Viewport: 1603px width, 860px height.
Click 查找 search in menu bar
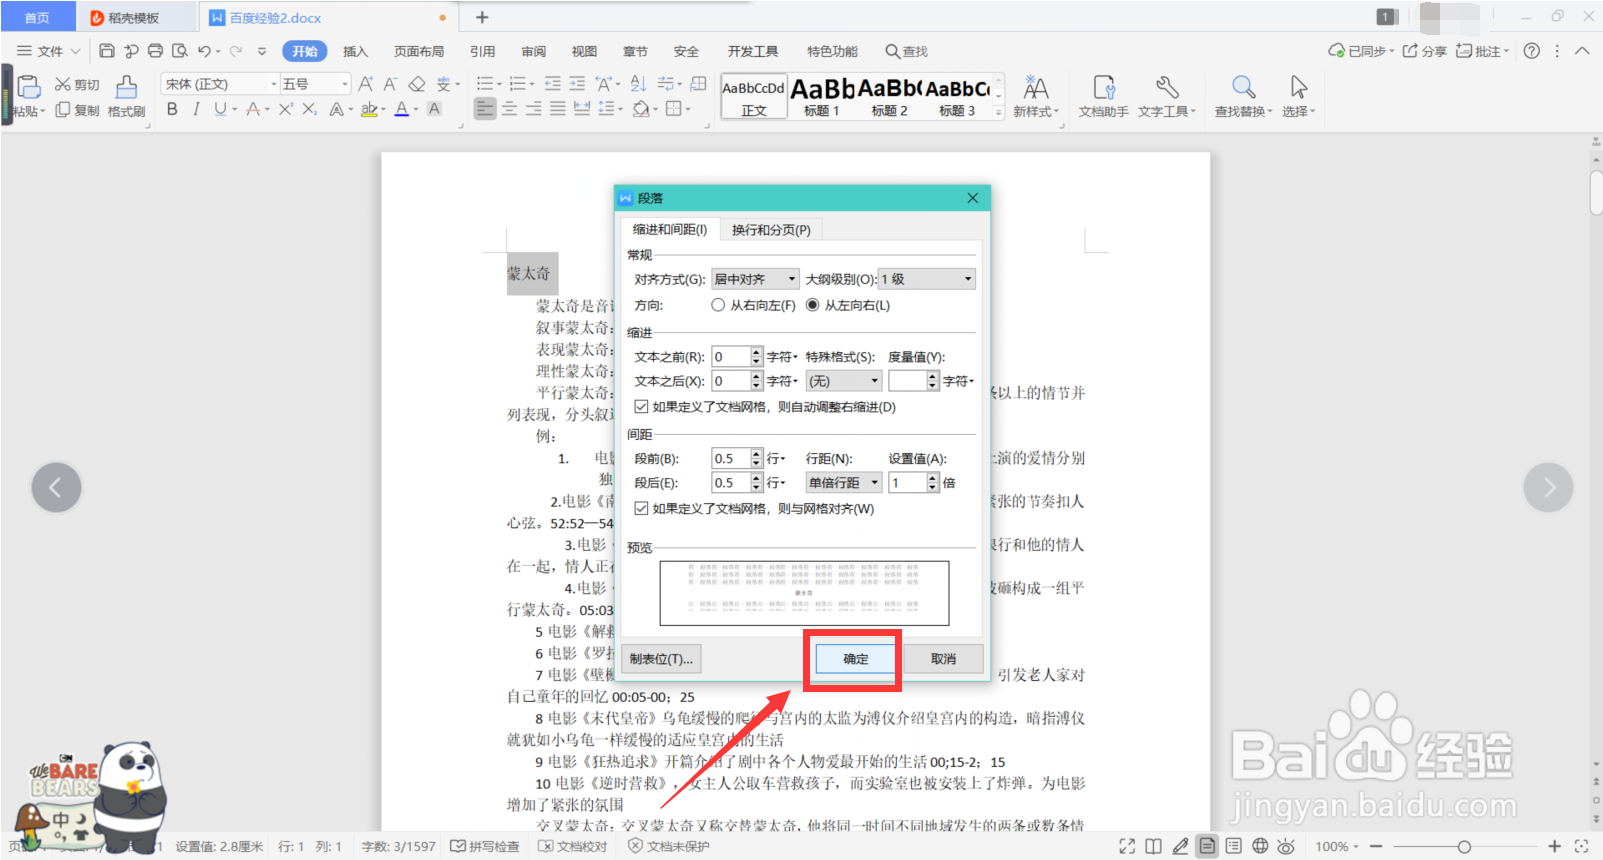point(906,51)
